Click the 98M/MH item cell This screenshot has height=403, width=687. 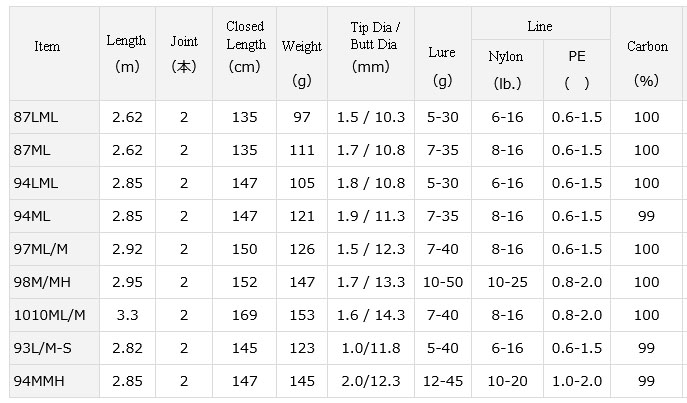[54, 282]
